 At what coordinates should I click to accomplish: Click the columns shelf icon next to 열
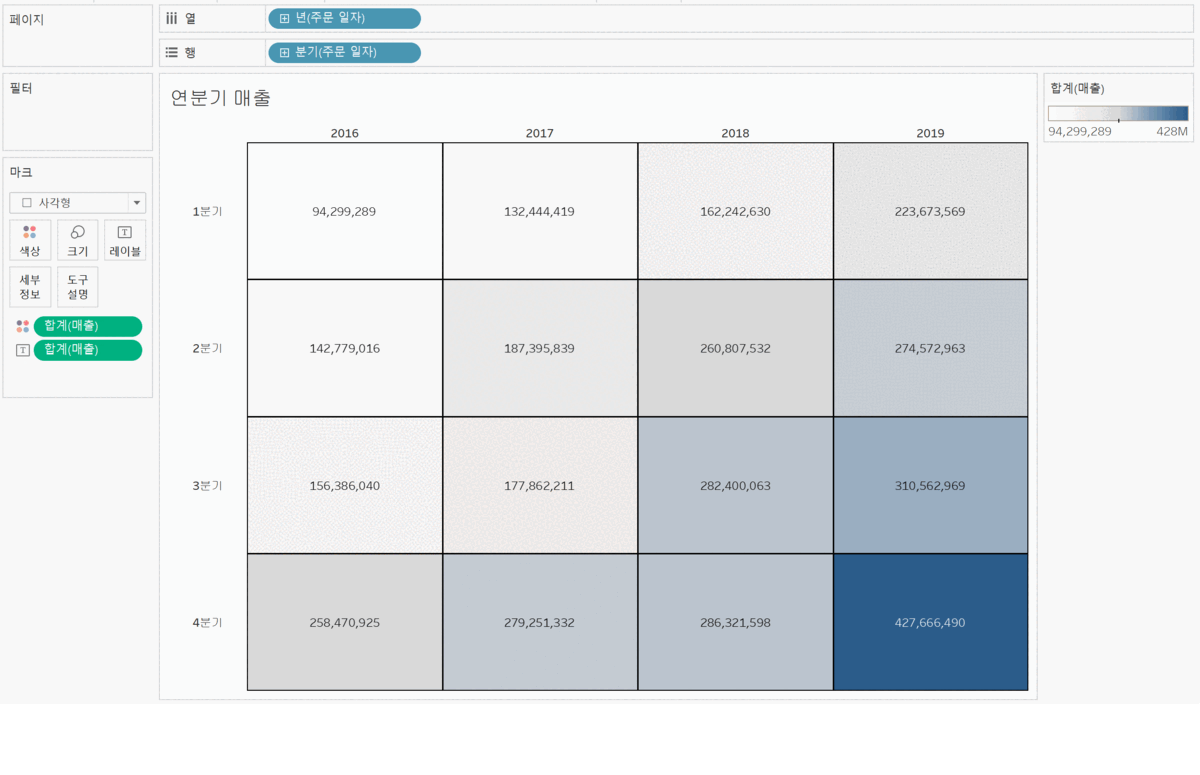(171, 18)
